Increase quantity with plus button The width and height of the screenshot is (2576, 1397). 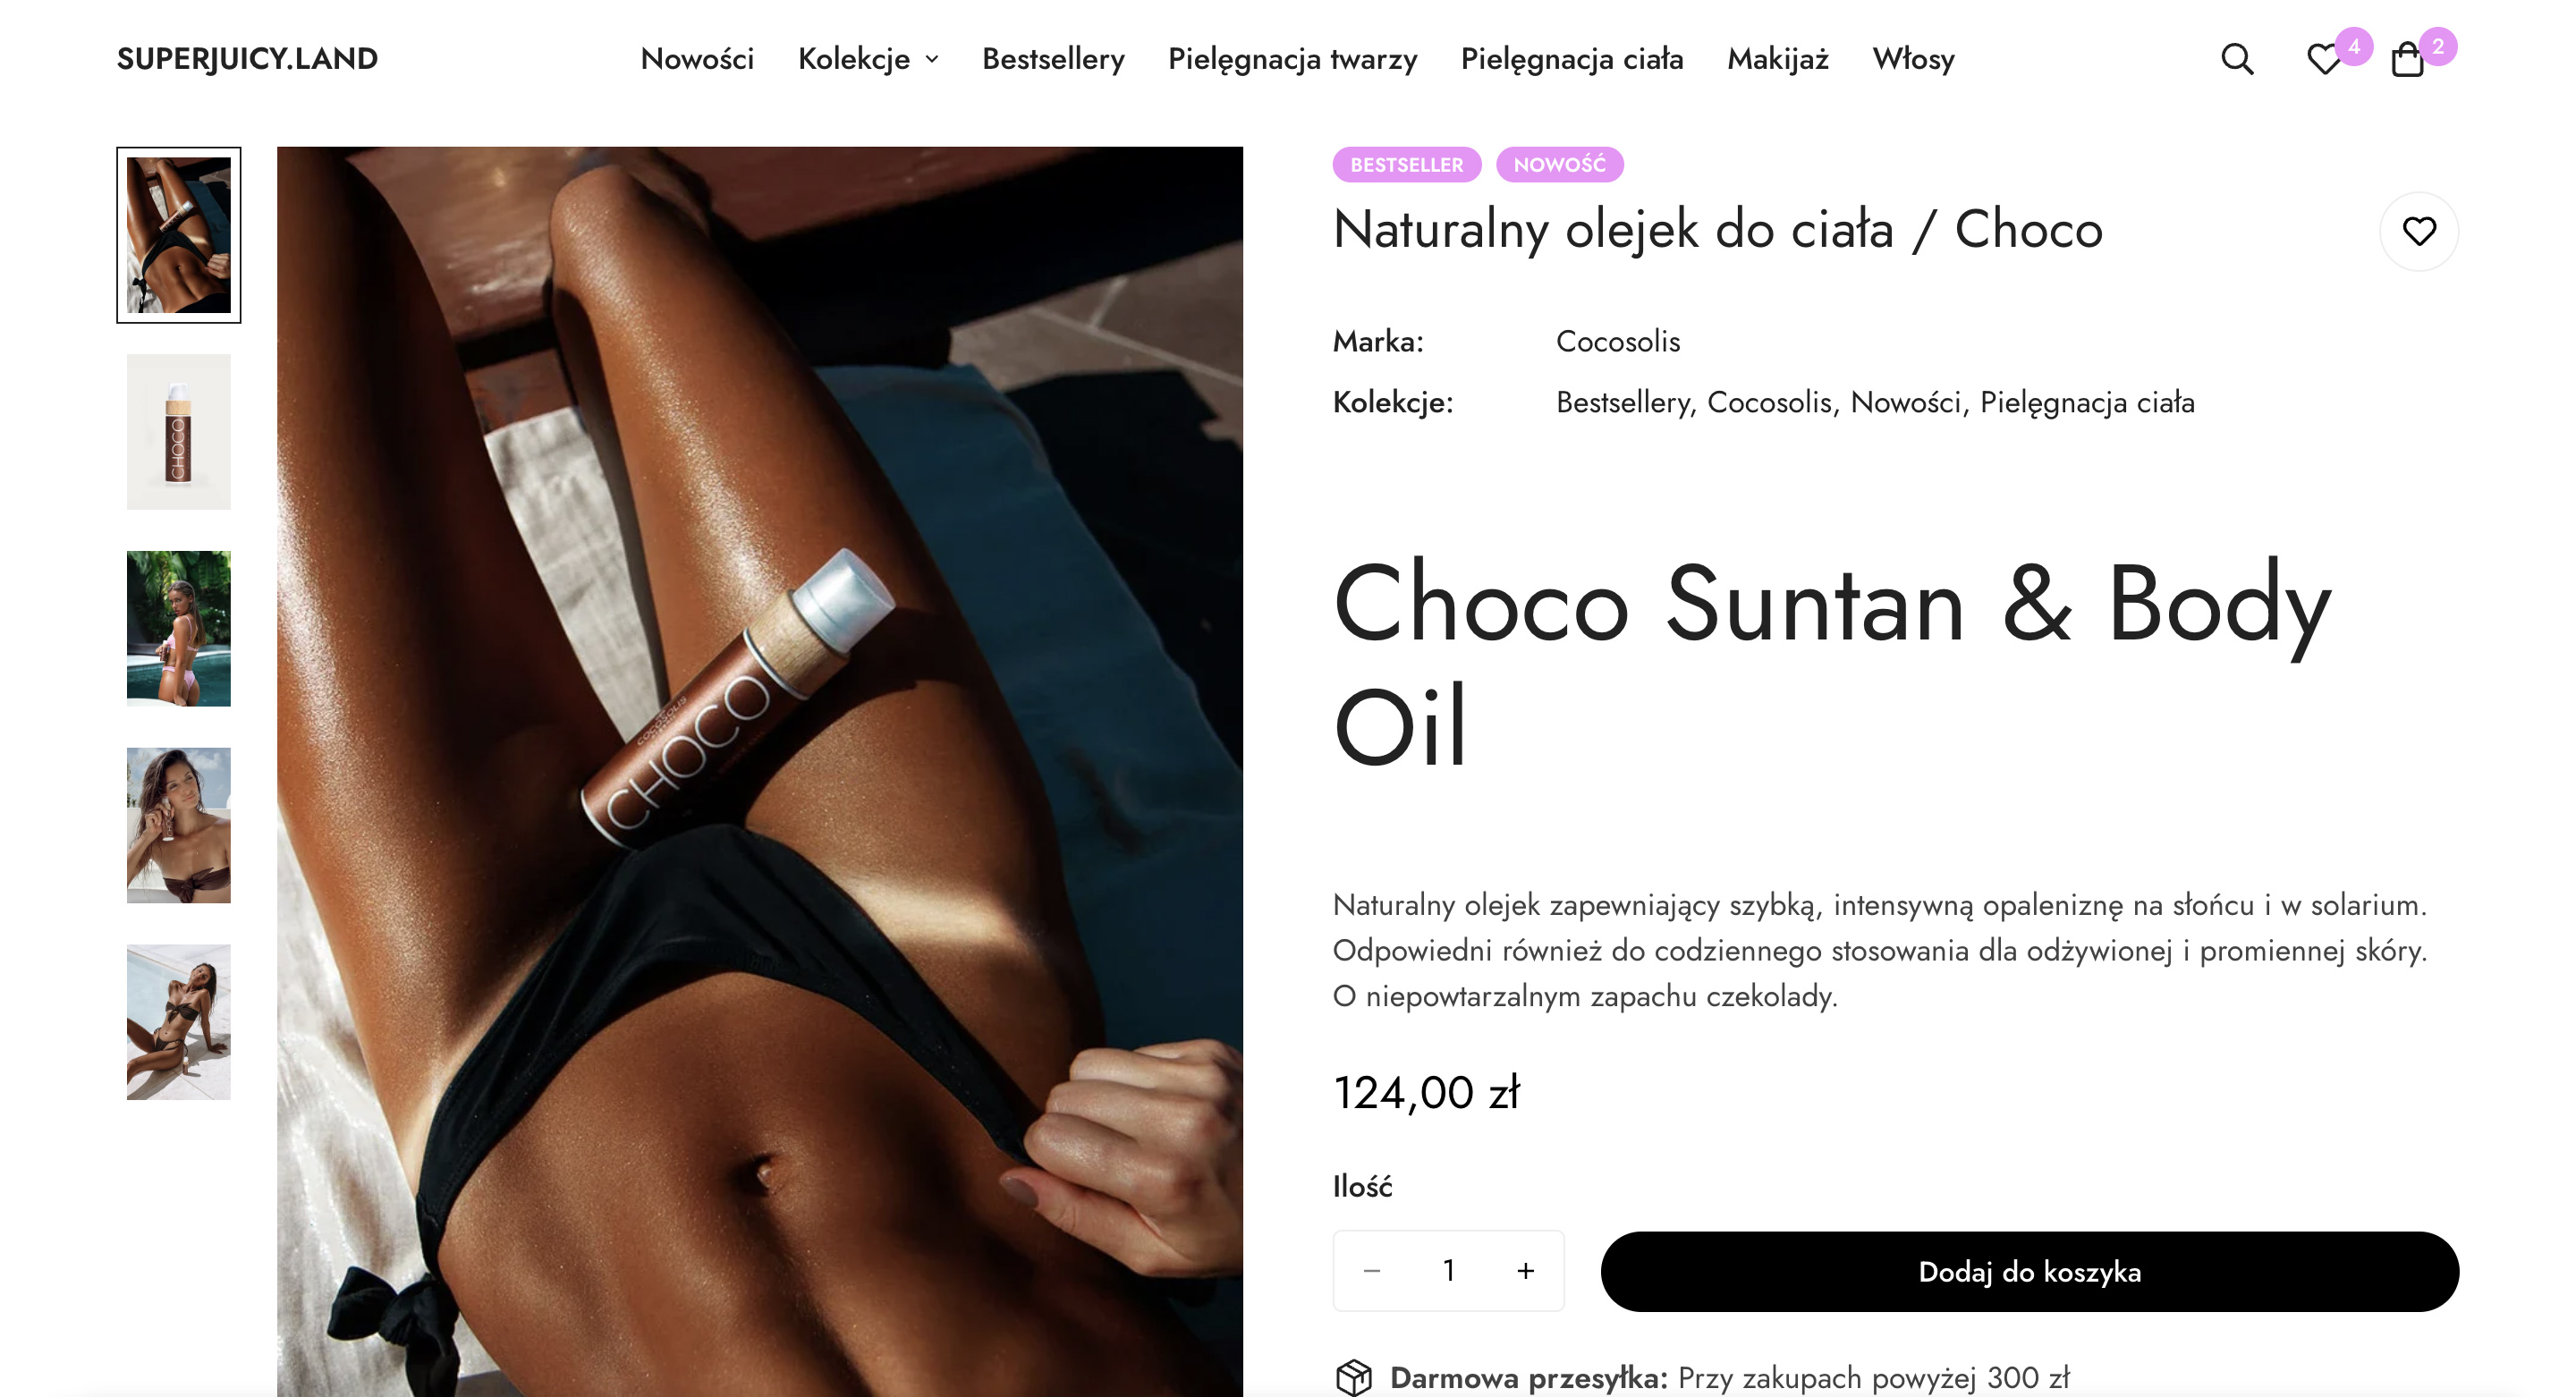tap(1525, 1270)
